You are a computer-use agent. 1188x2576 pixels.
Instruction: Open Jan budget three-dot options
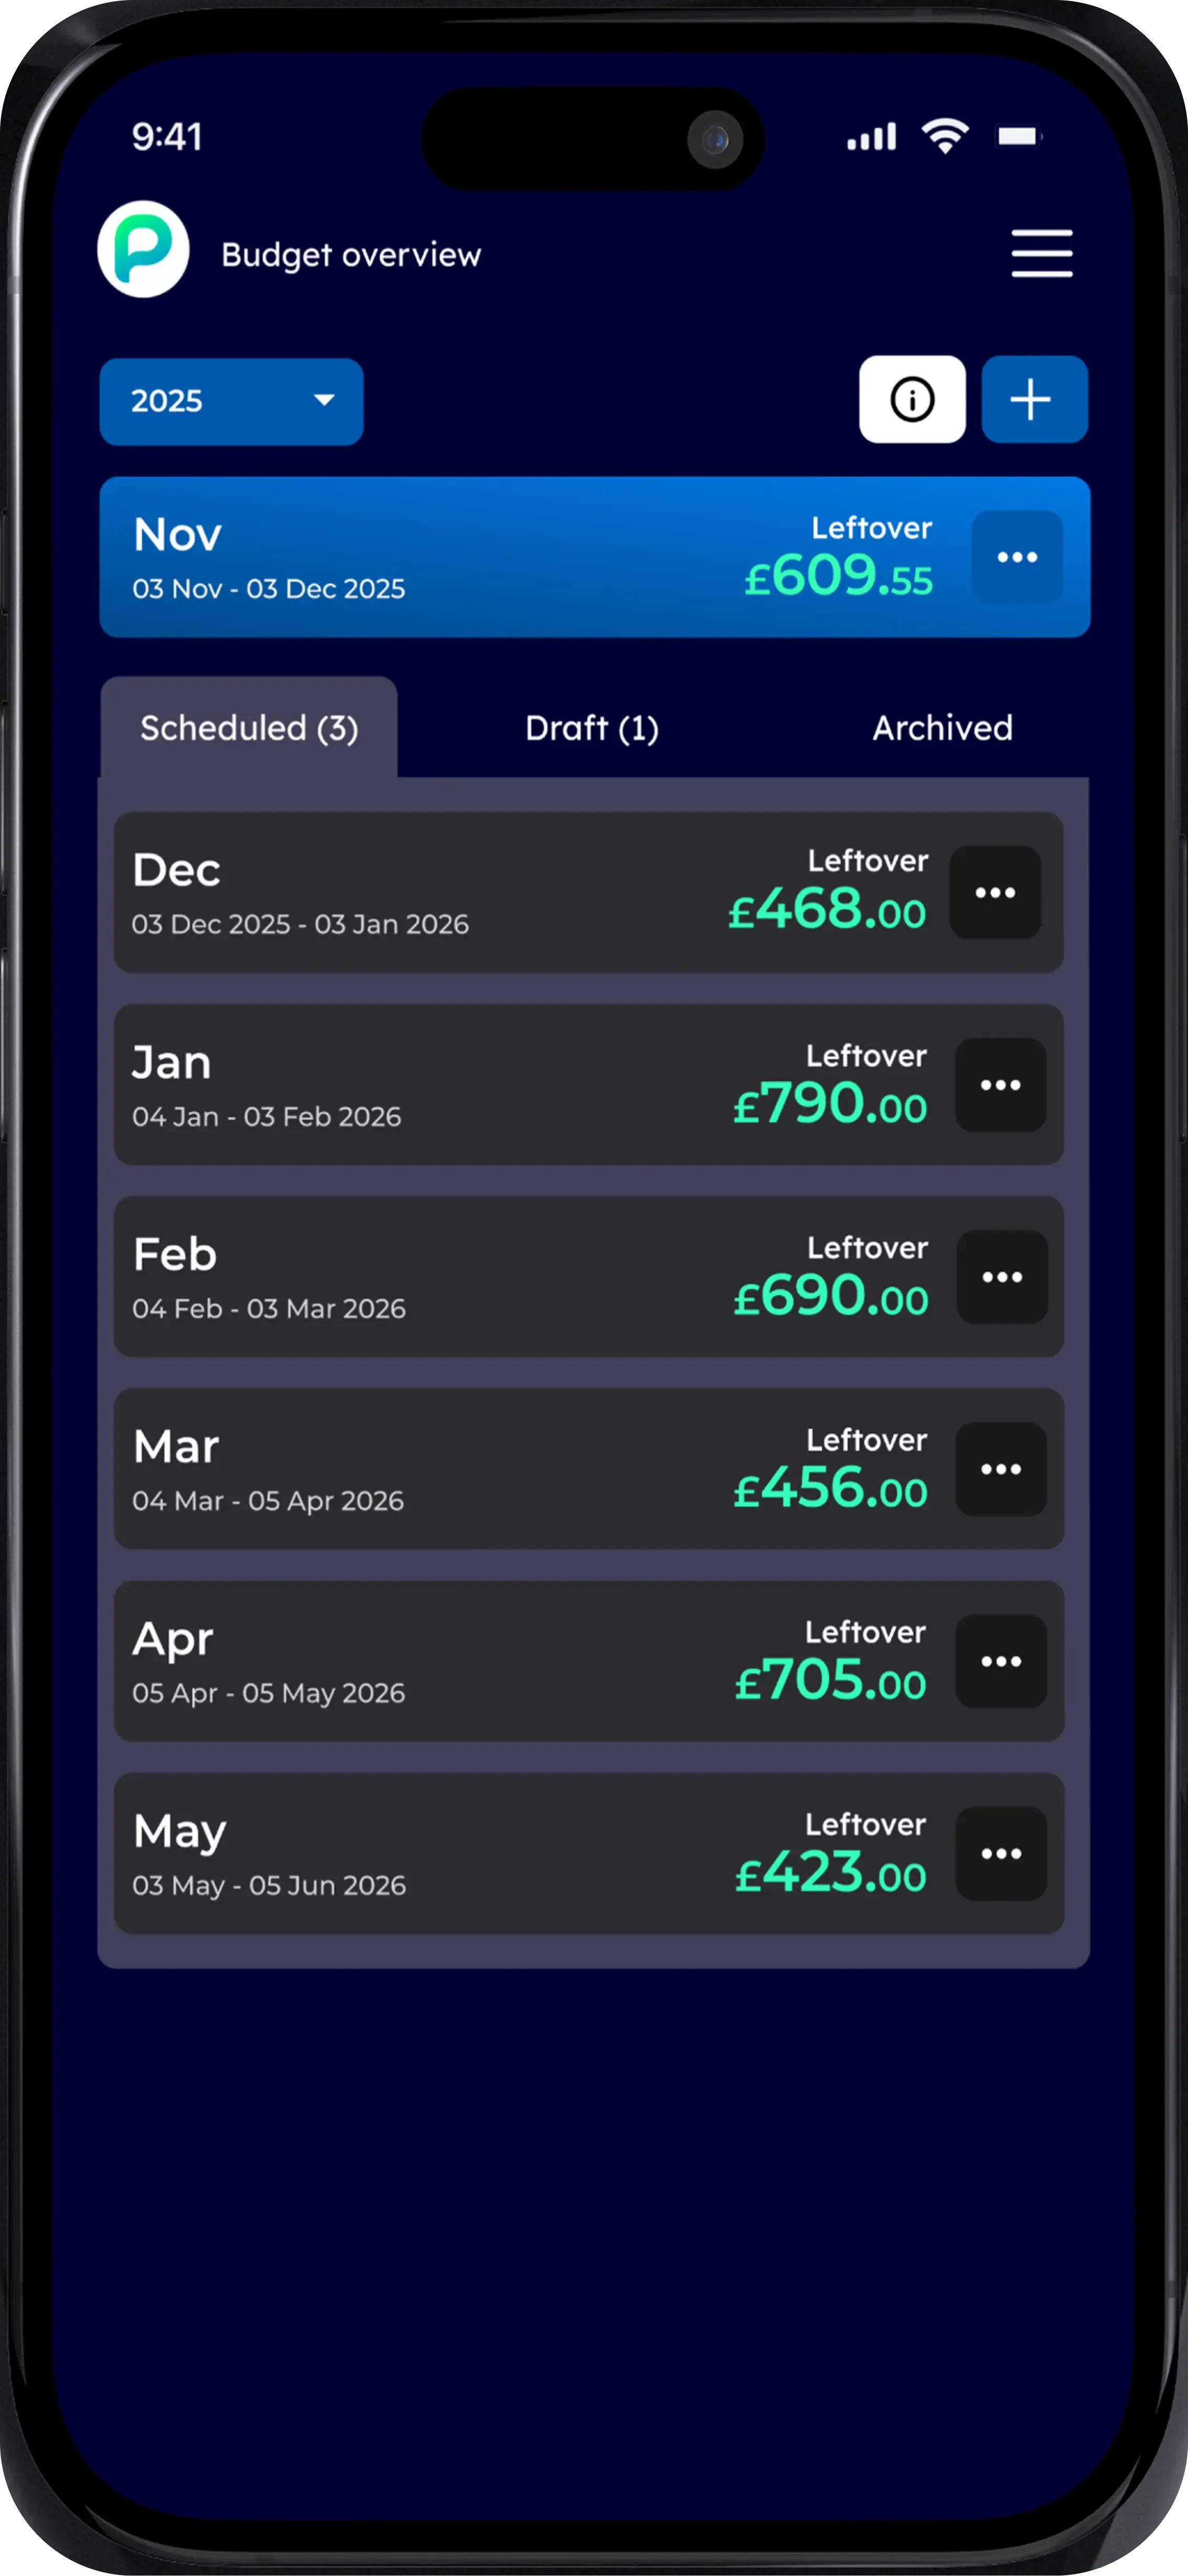pyautogui.click(x=1000, y=1085)
